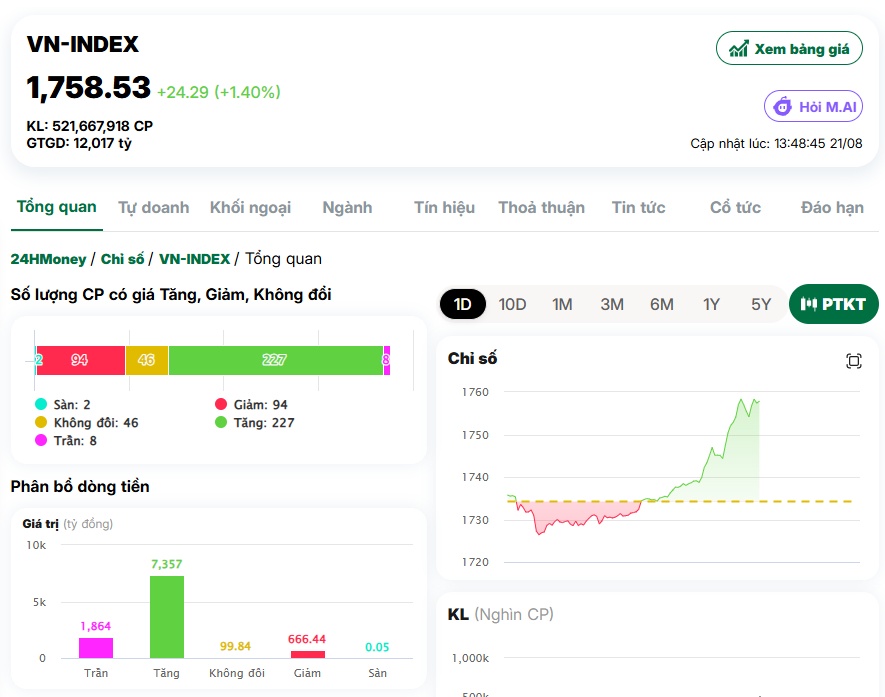Click the chart icon in Xem bảng giá
Image resolution: width=885 pixels, height=697 pixels.
point(739,49)
